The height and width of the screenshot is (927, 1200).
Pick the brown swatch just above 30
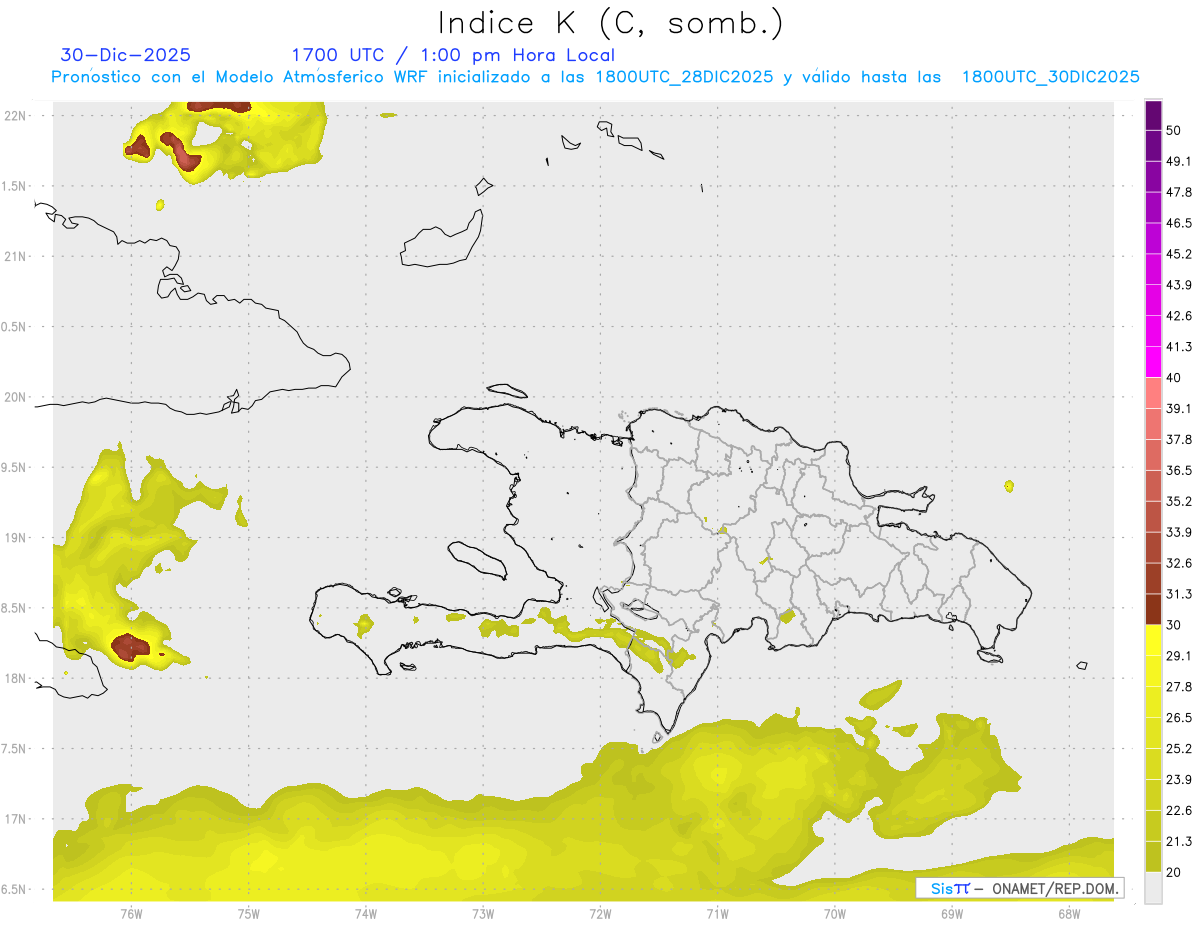point(1153,610)
